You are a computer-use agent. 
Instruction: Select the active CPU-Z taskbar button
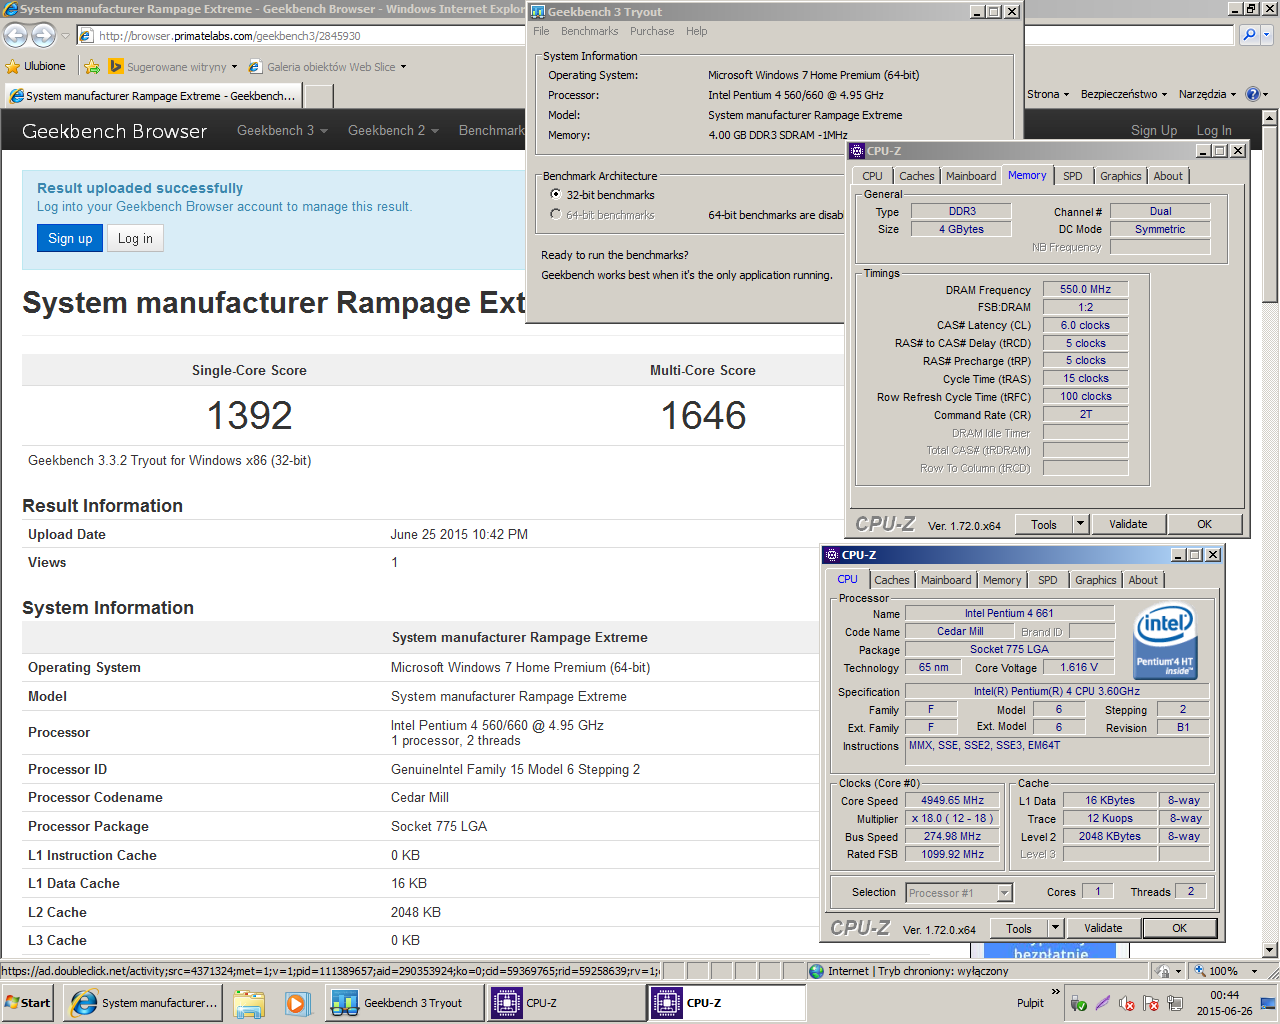727,1003
